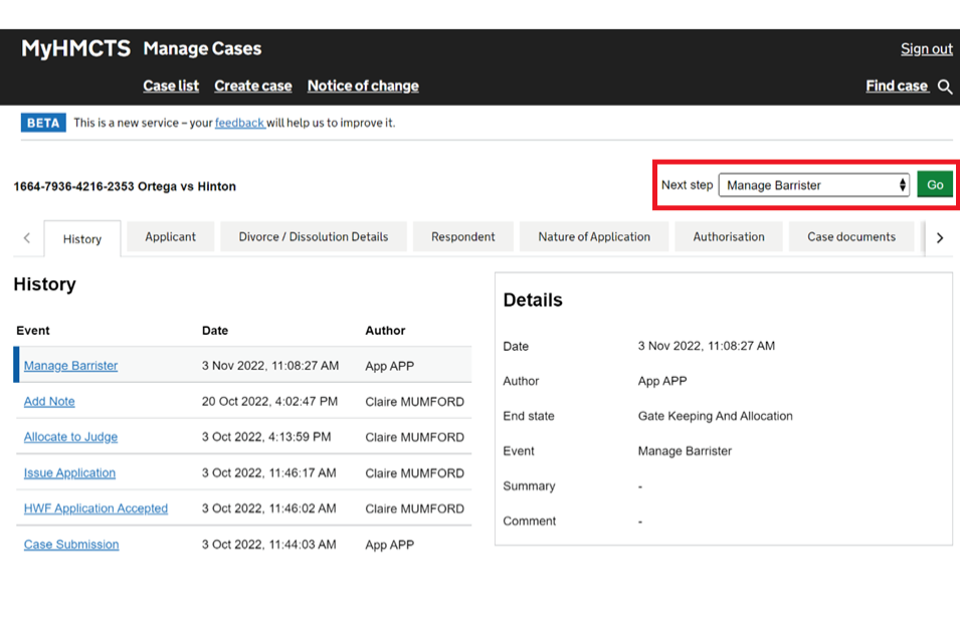This screenshot has width=960, height=640.
Task: Open Divorce / Dissolution Details tab
Action: [x=313, y=237]
